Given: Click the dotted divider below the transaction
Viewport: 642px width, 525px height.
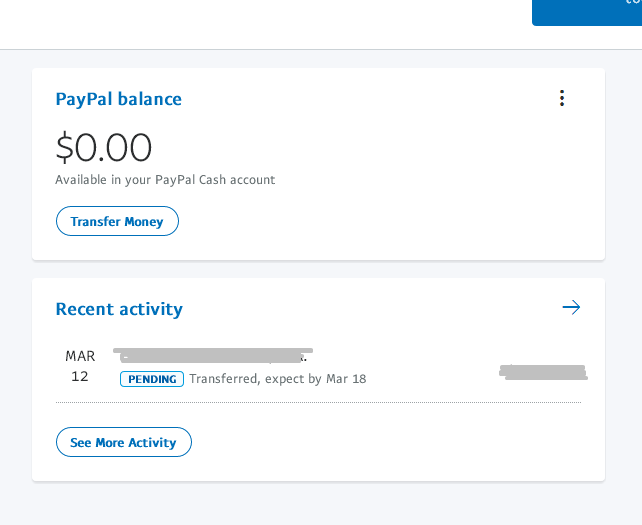Looking at the screenshot, I should 318,402.
